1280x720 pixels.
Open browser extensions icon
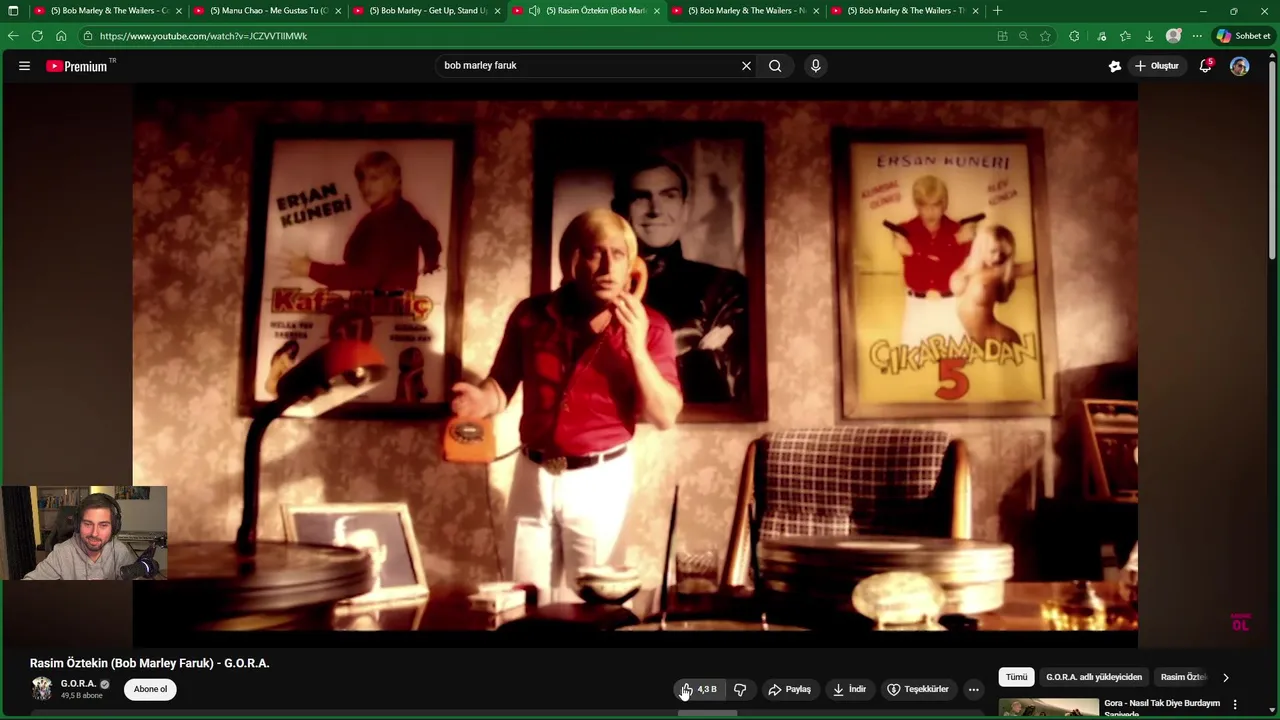1074,36
